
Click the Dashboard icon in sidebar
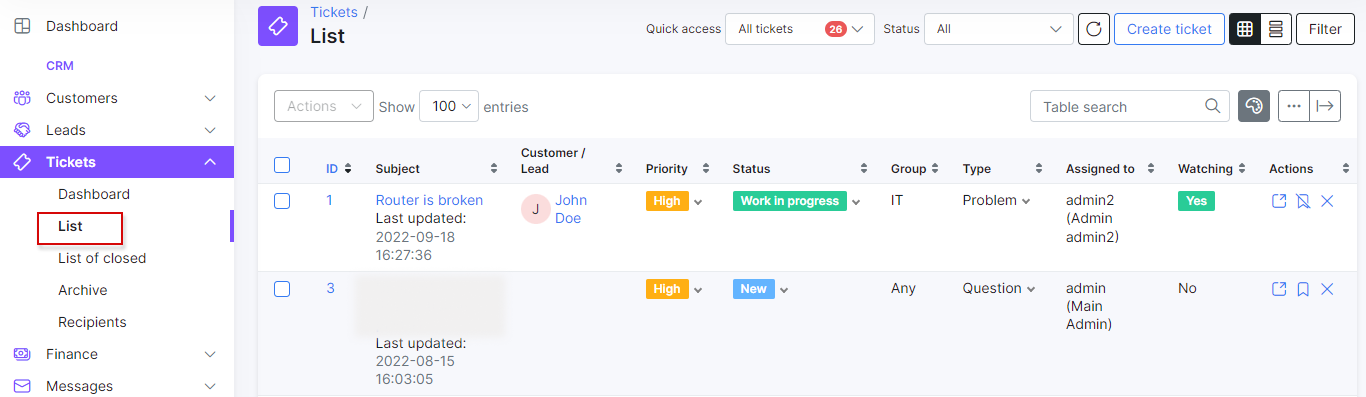pos(22,26)
